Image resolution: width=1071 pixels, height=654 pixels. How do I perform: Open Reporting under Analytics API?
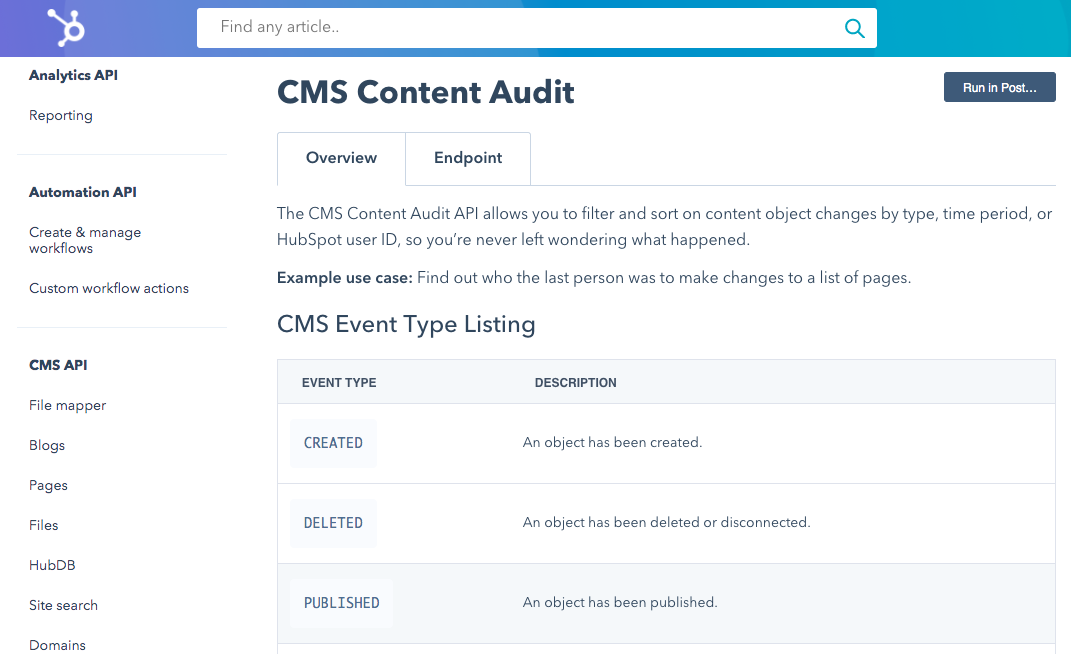61,115
